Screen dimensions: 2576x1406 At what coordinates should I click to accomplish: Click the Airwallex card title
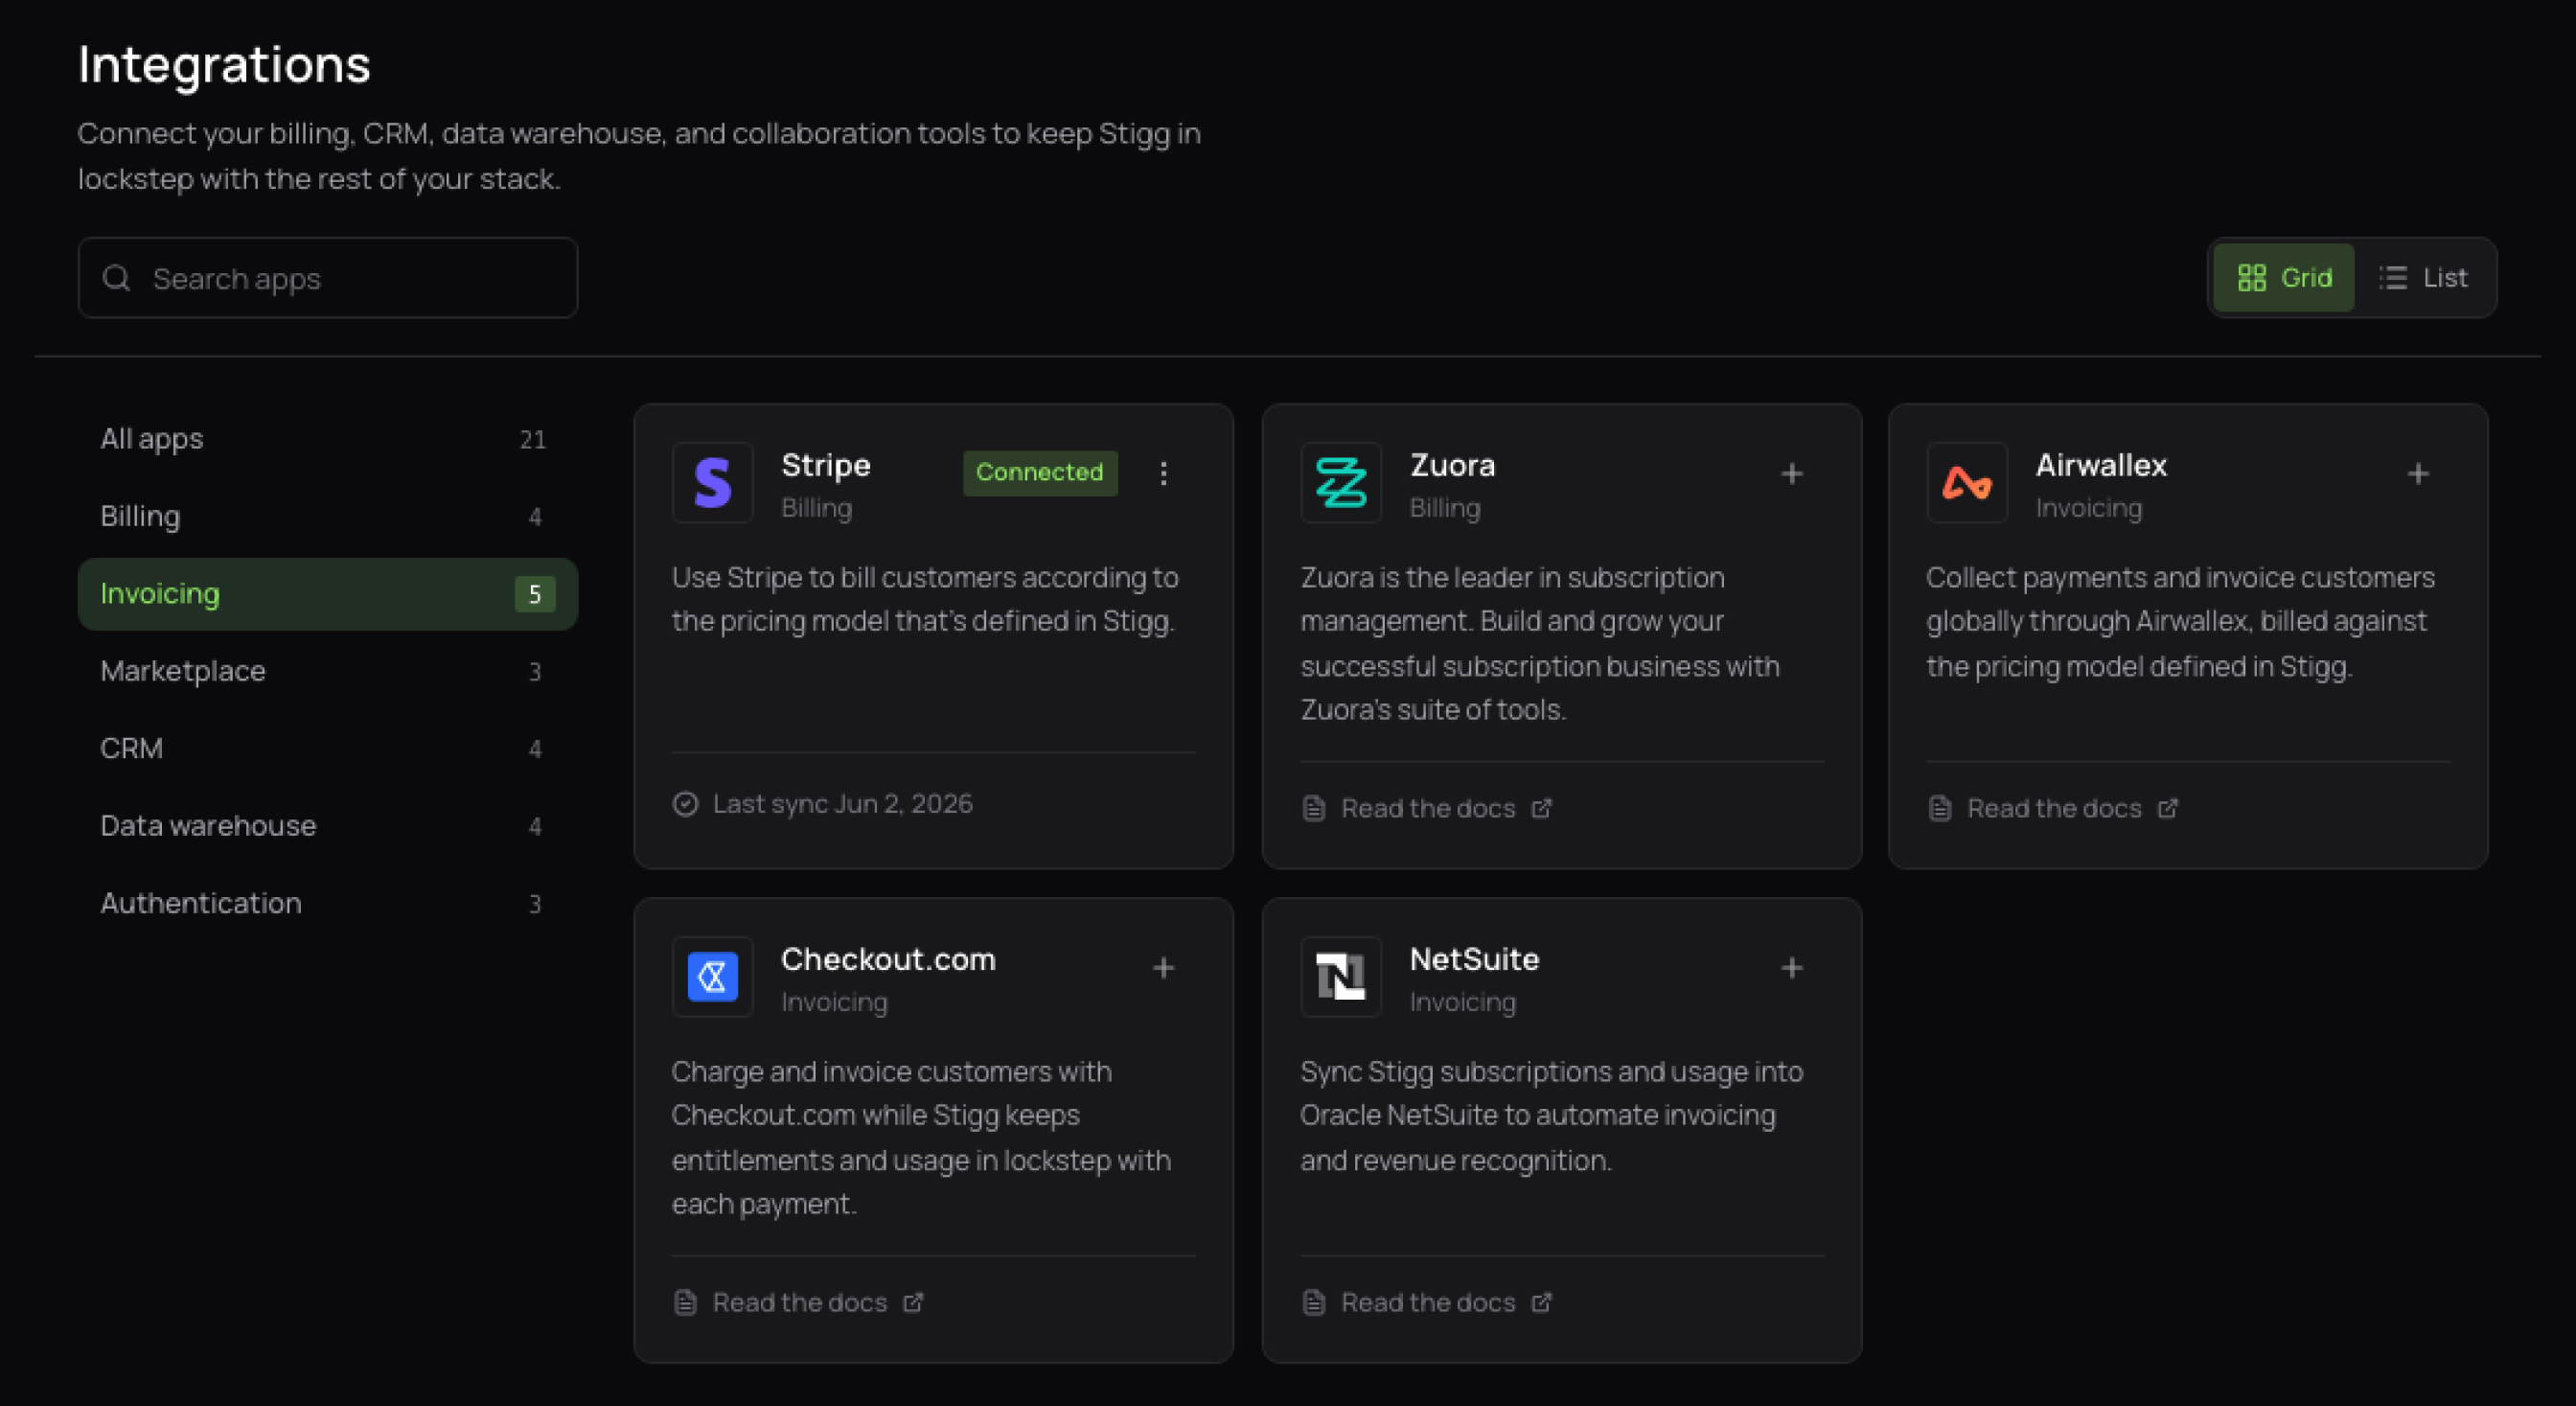2101,465
